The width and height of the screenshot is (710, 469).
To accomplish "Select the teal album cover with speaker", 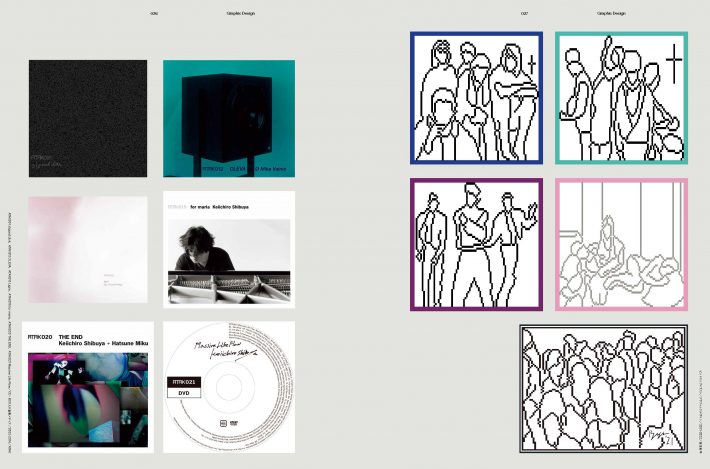I will (x=229, y=118).
